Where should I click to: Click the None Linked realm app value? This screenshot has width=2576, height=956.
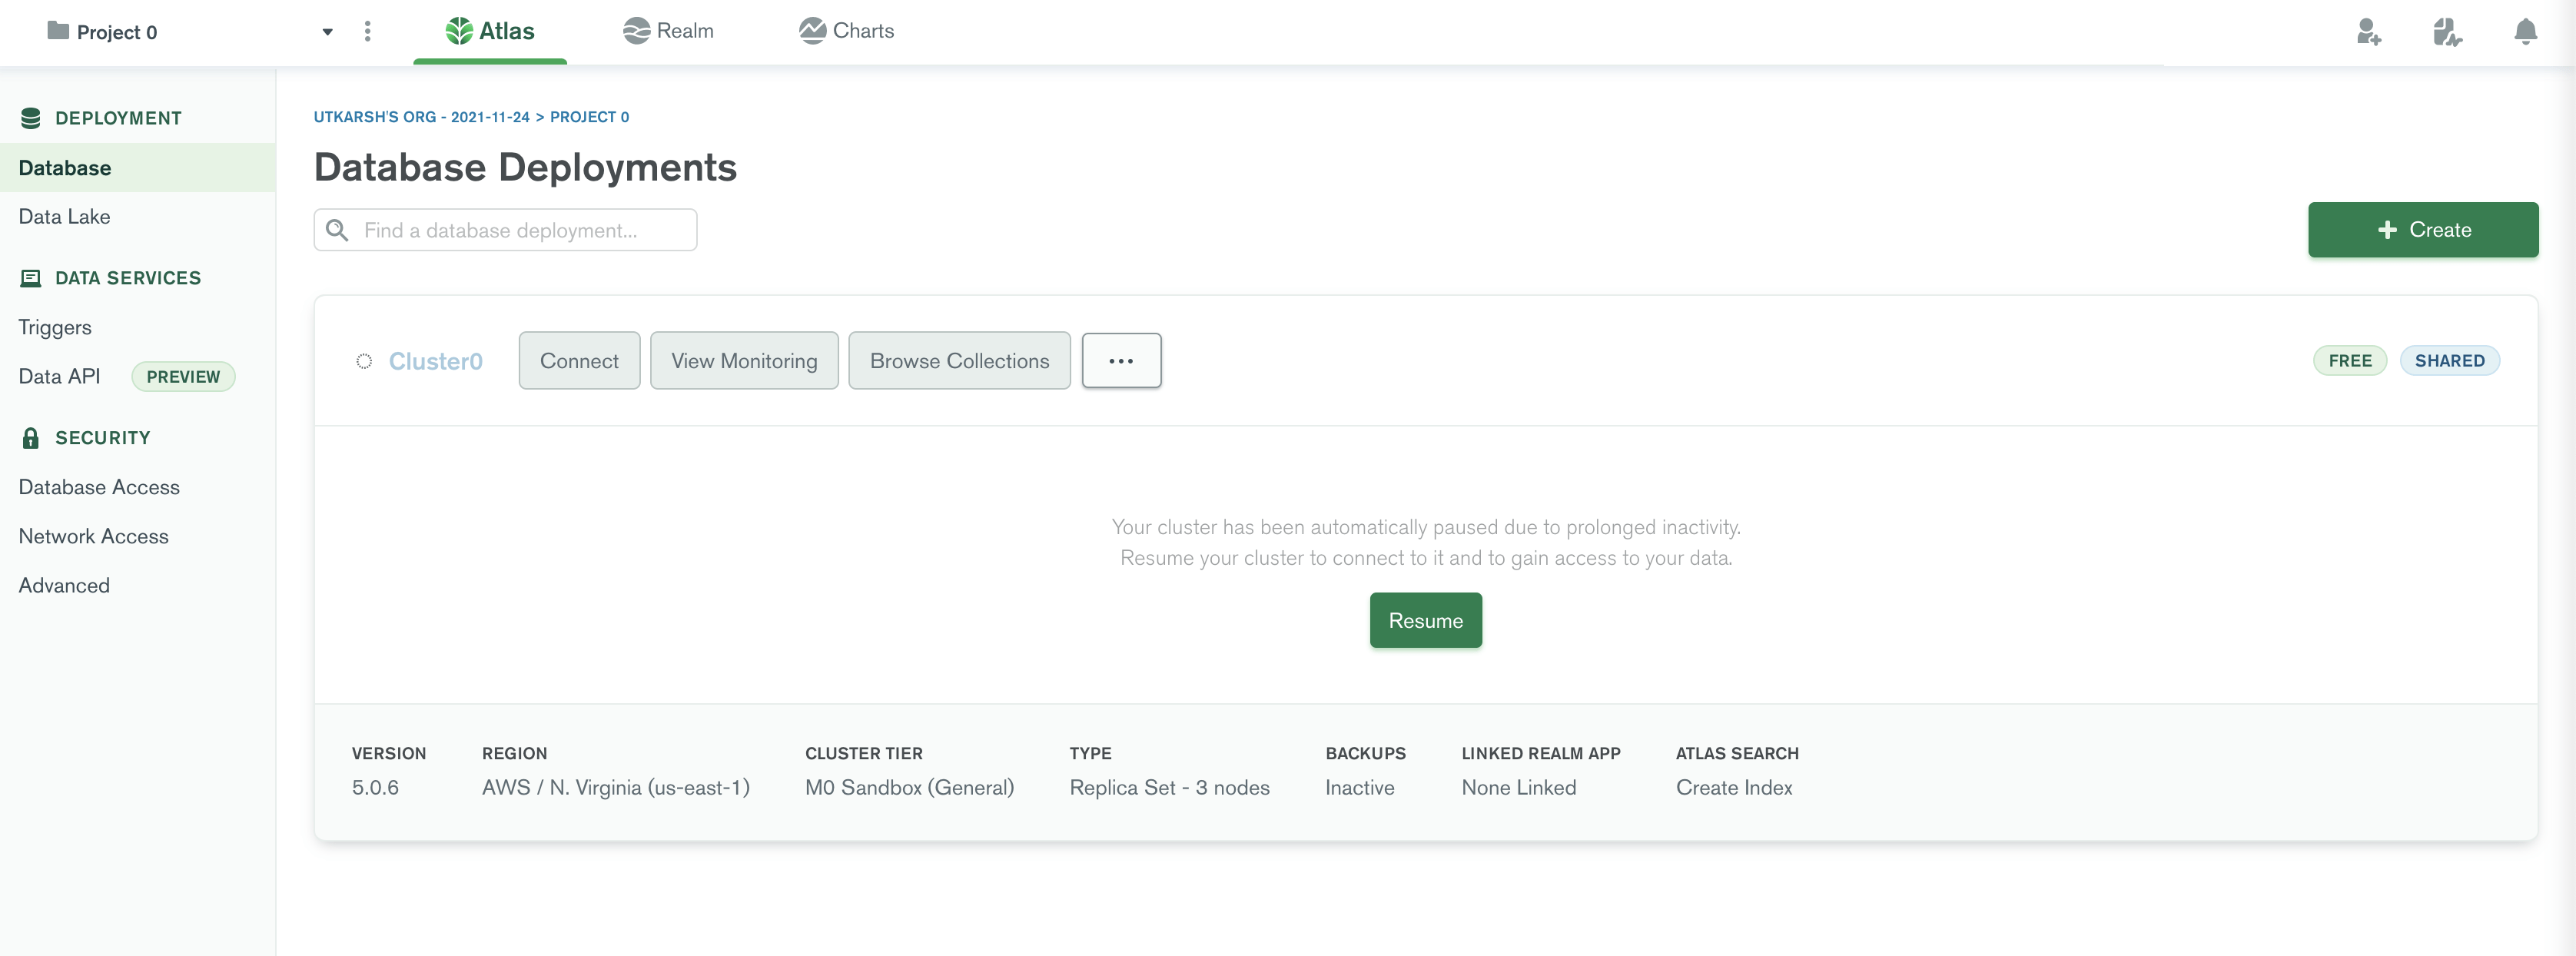(x=1519, y=788)
